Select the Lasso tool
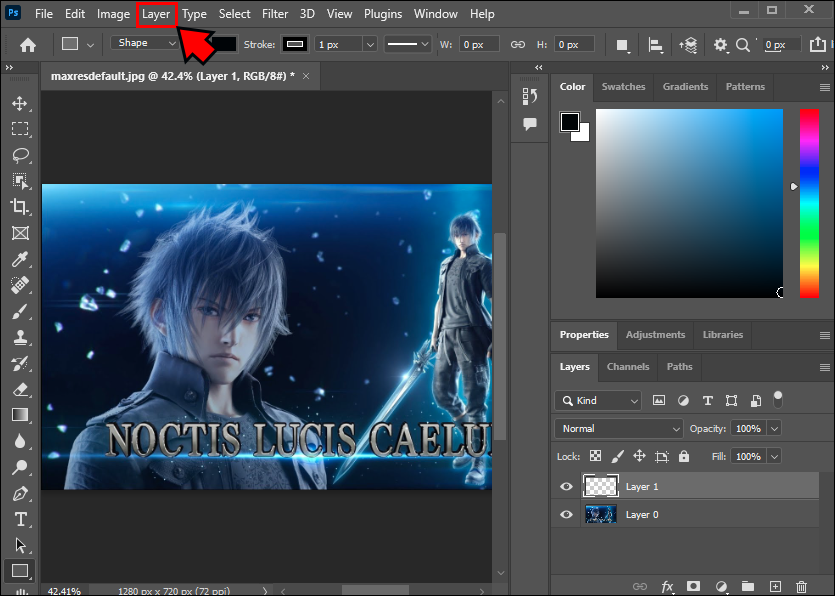 click(20, 155)
